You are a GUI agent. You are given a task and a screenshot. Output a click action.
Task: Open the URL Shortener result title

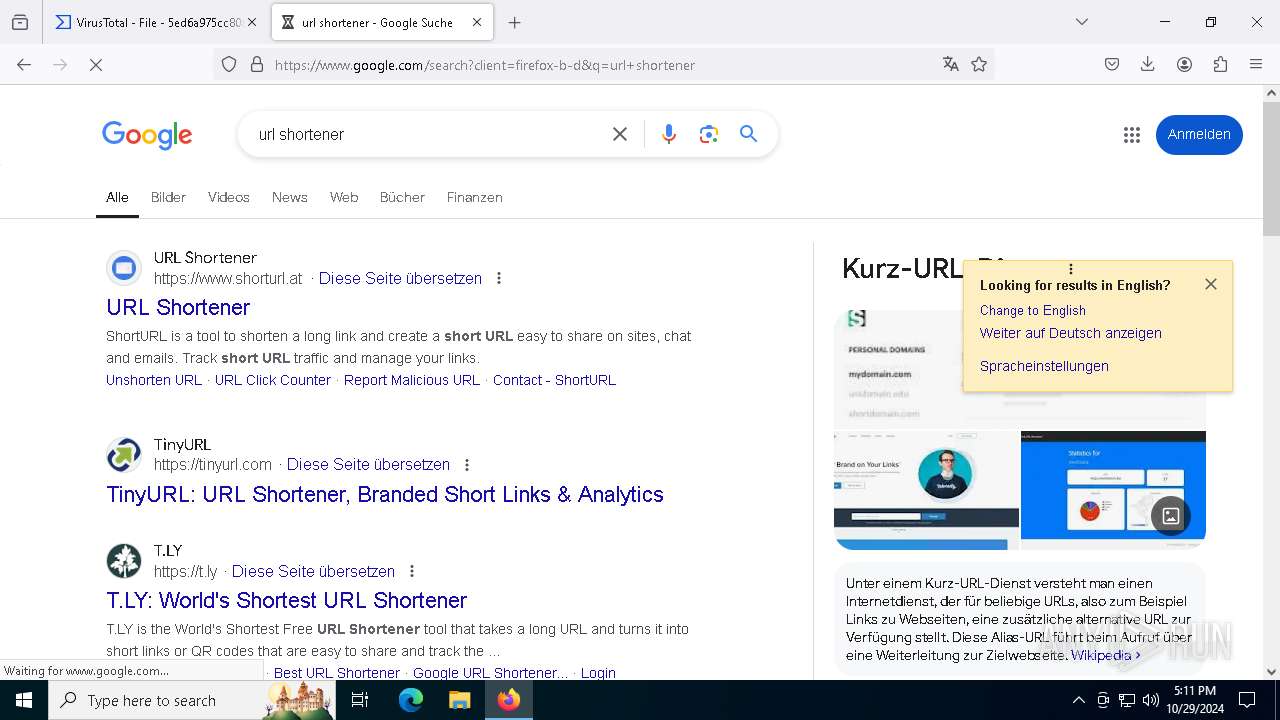(x=178, y=307)
